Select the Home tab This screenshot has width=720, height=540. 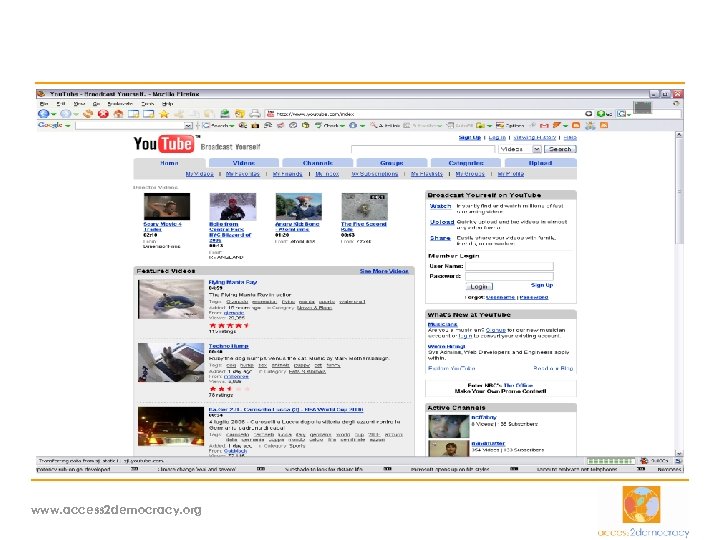(169, 163)
